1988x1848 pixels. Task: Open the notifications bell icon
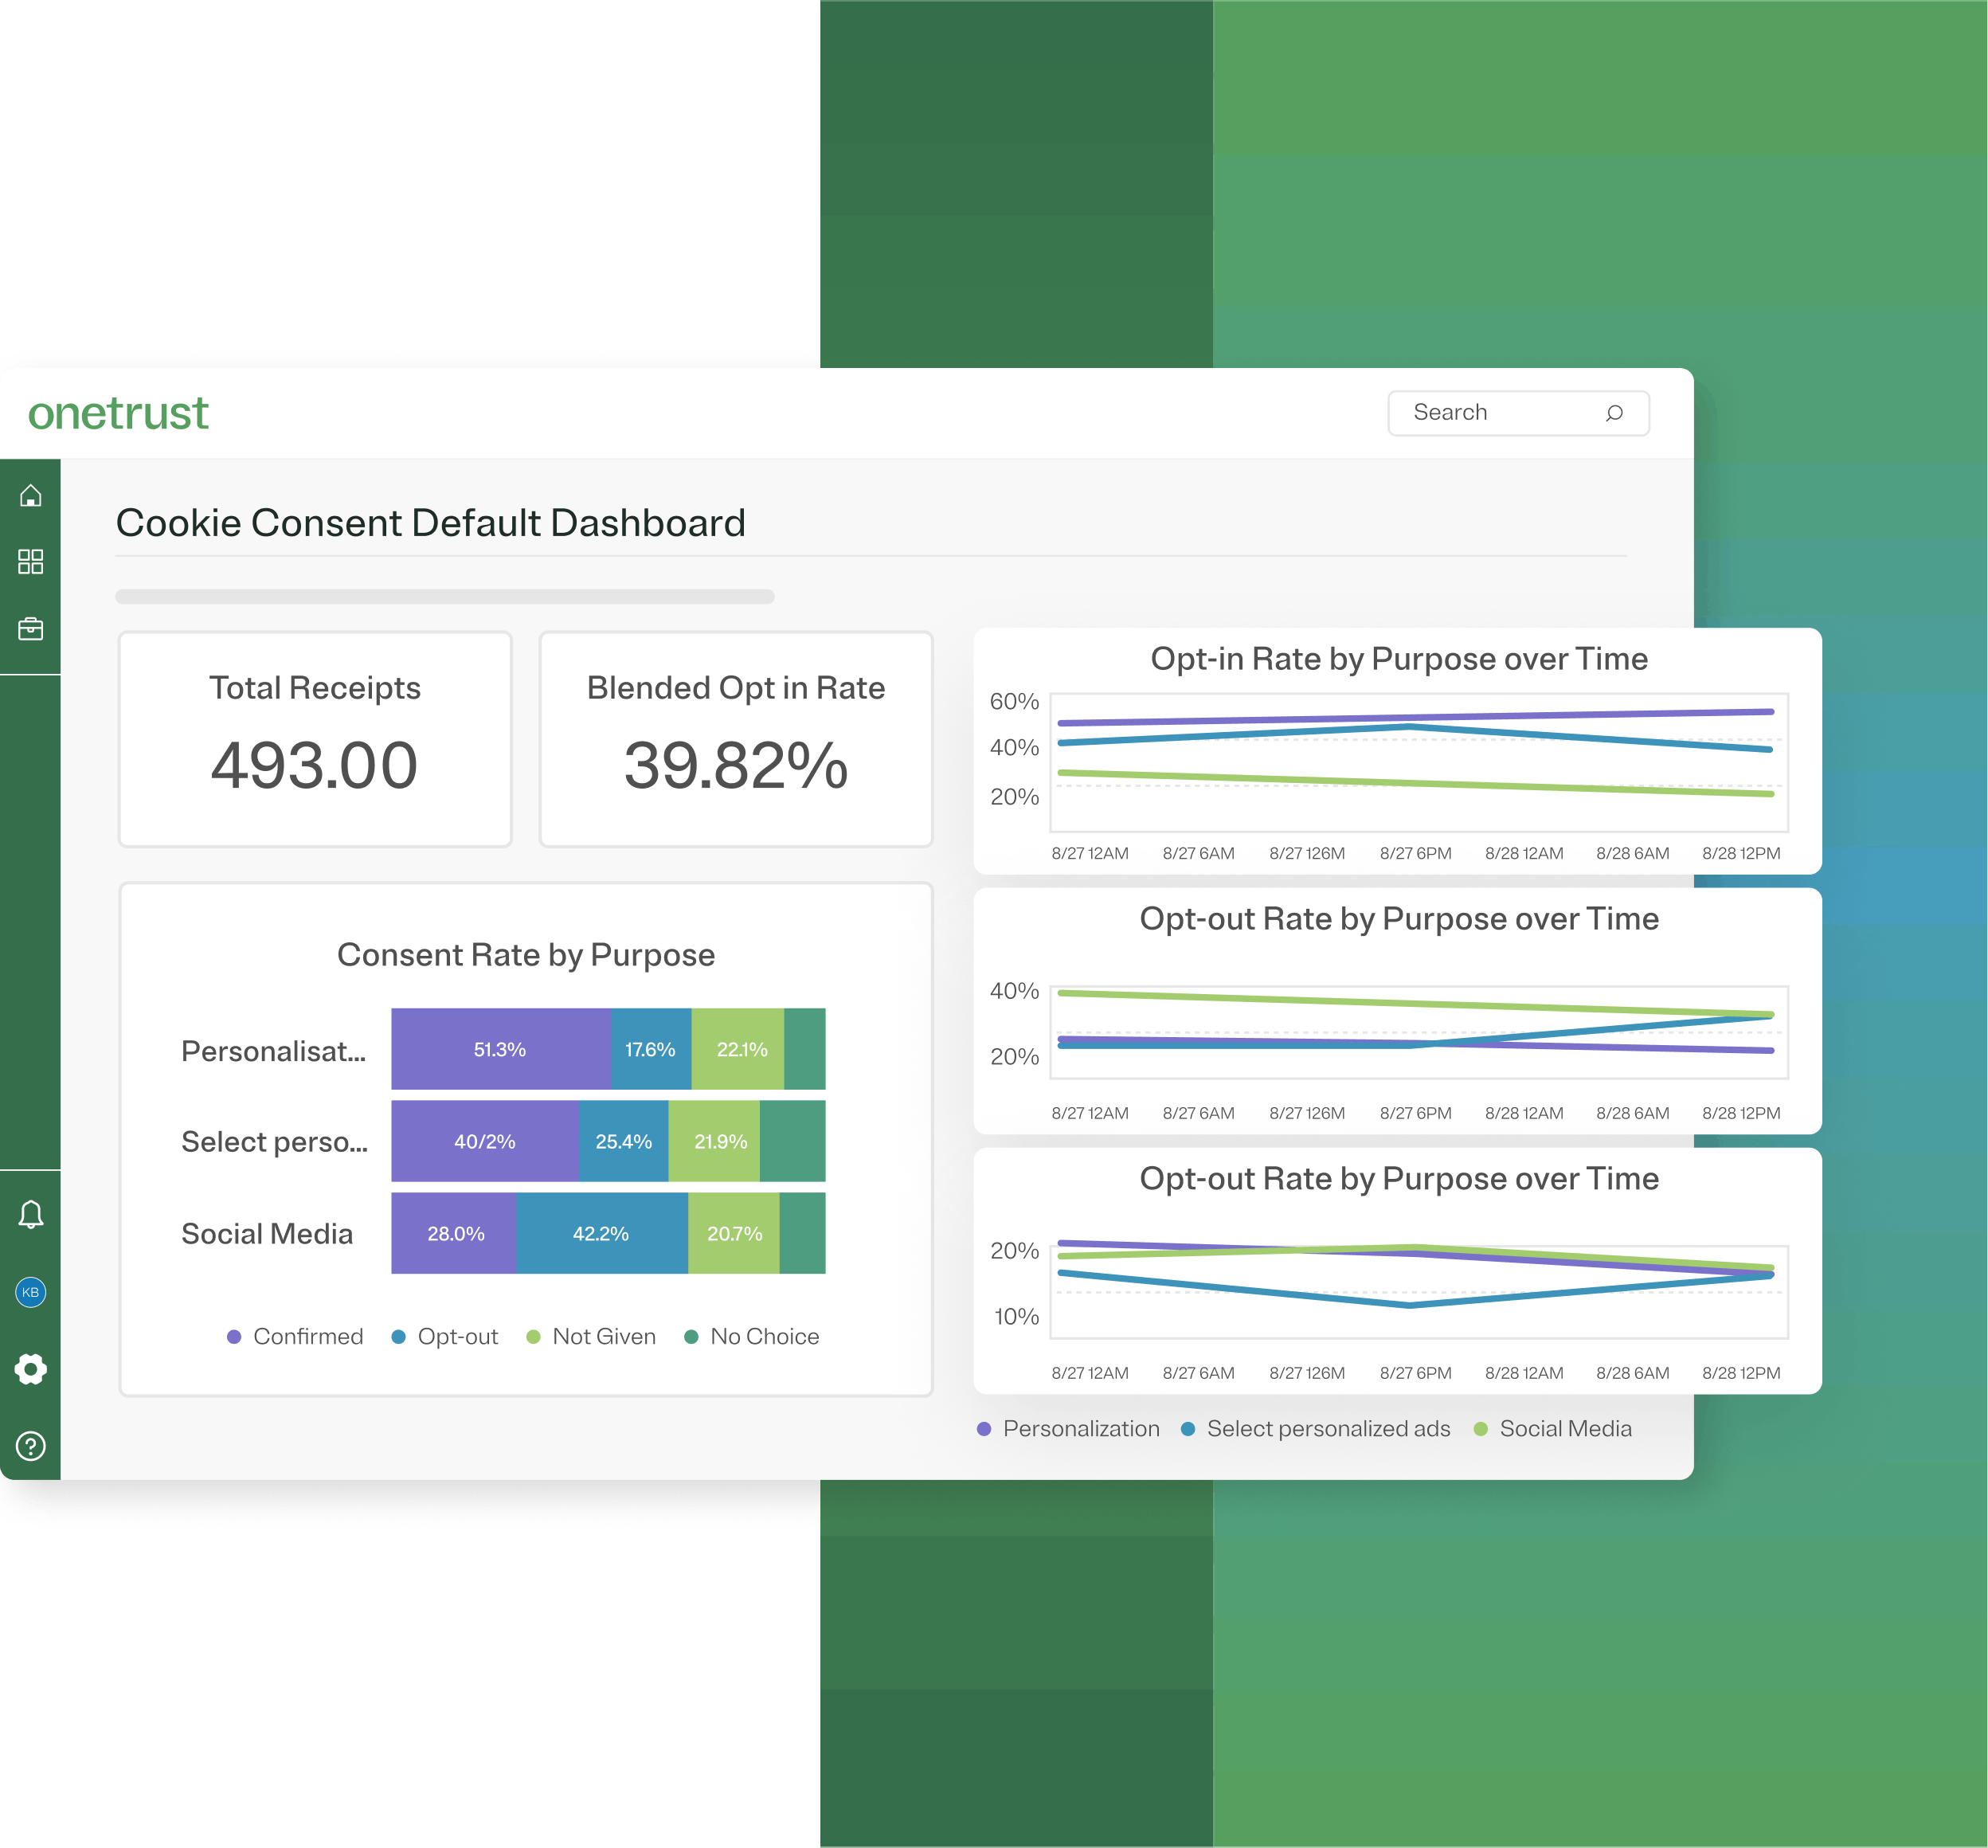click(31, 1214)
